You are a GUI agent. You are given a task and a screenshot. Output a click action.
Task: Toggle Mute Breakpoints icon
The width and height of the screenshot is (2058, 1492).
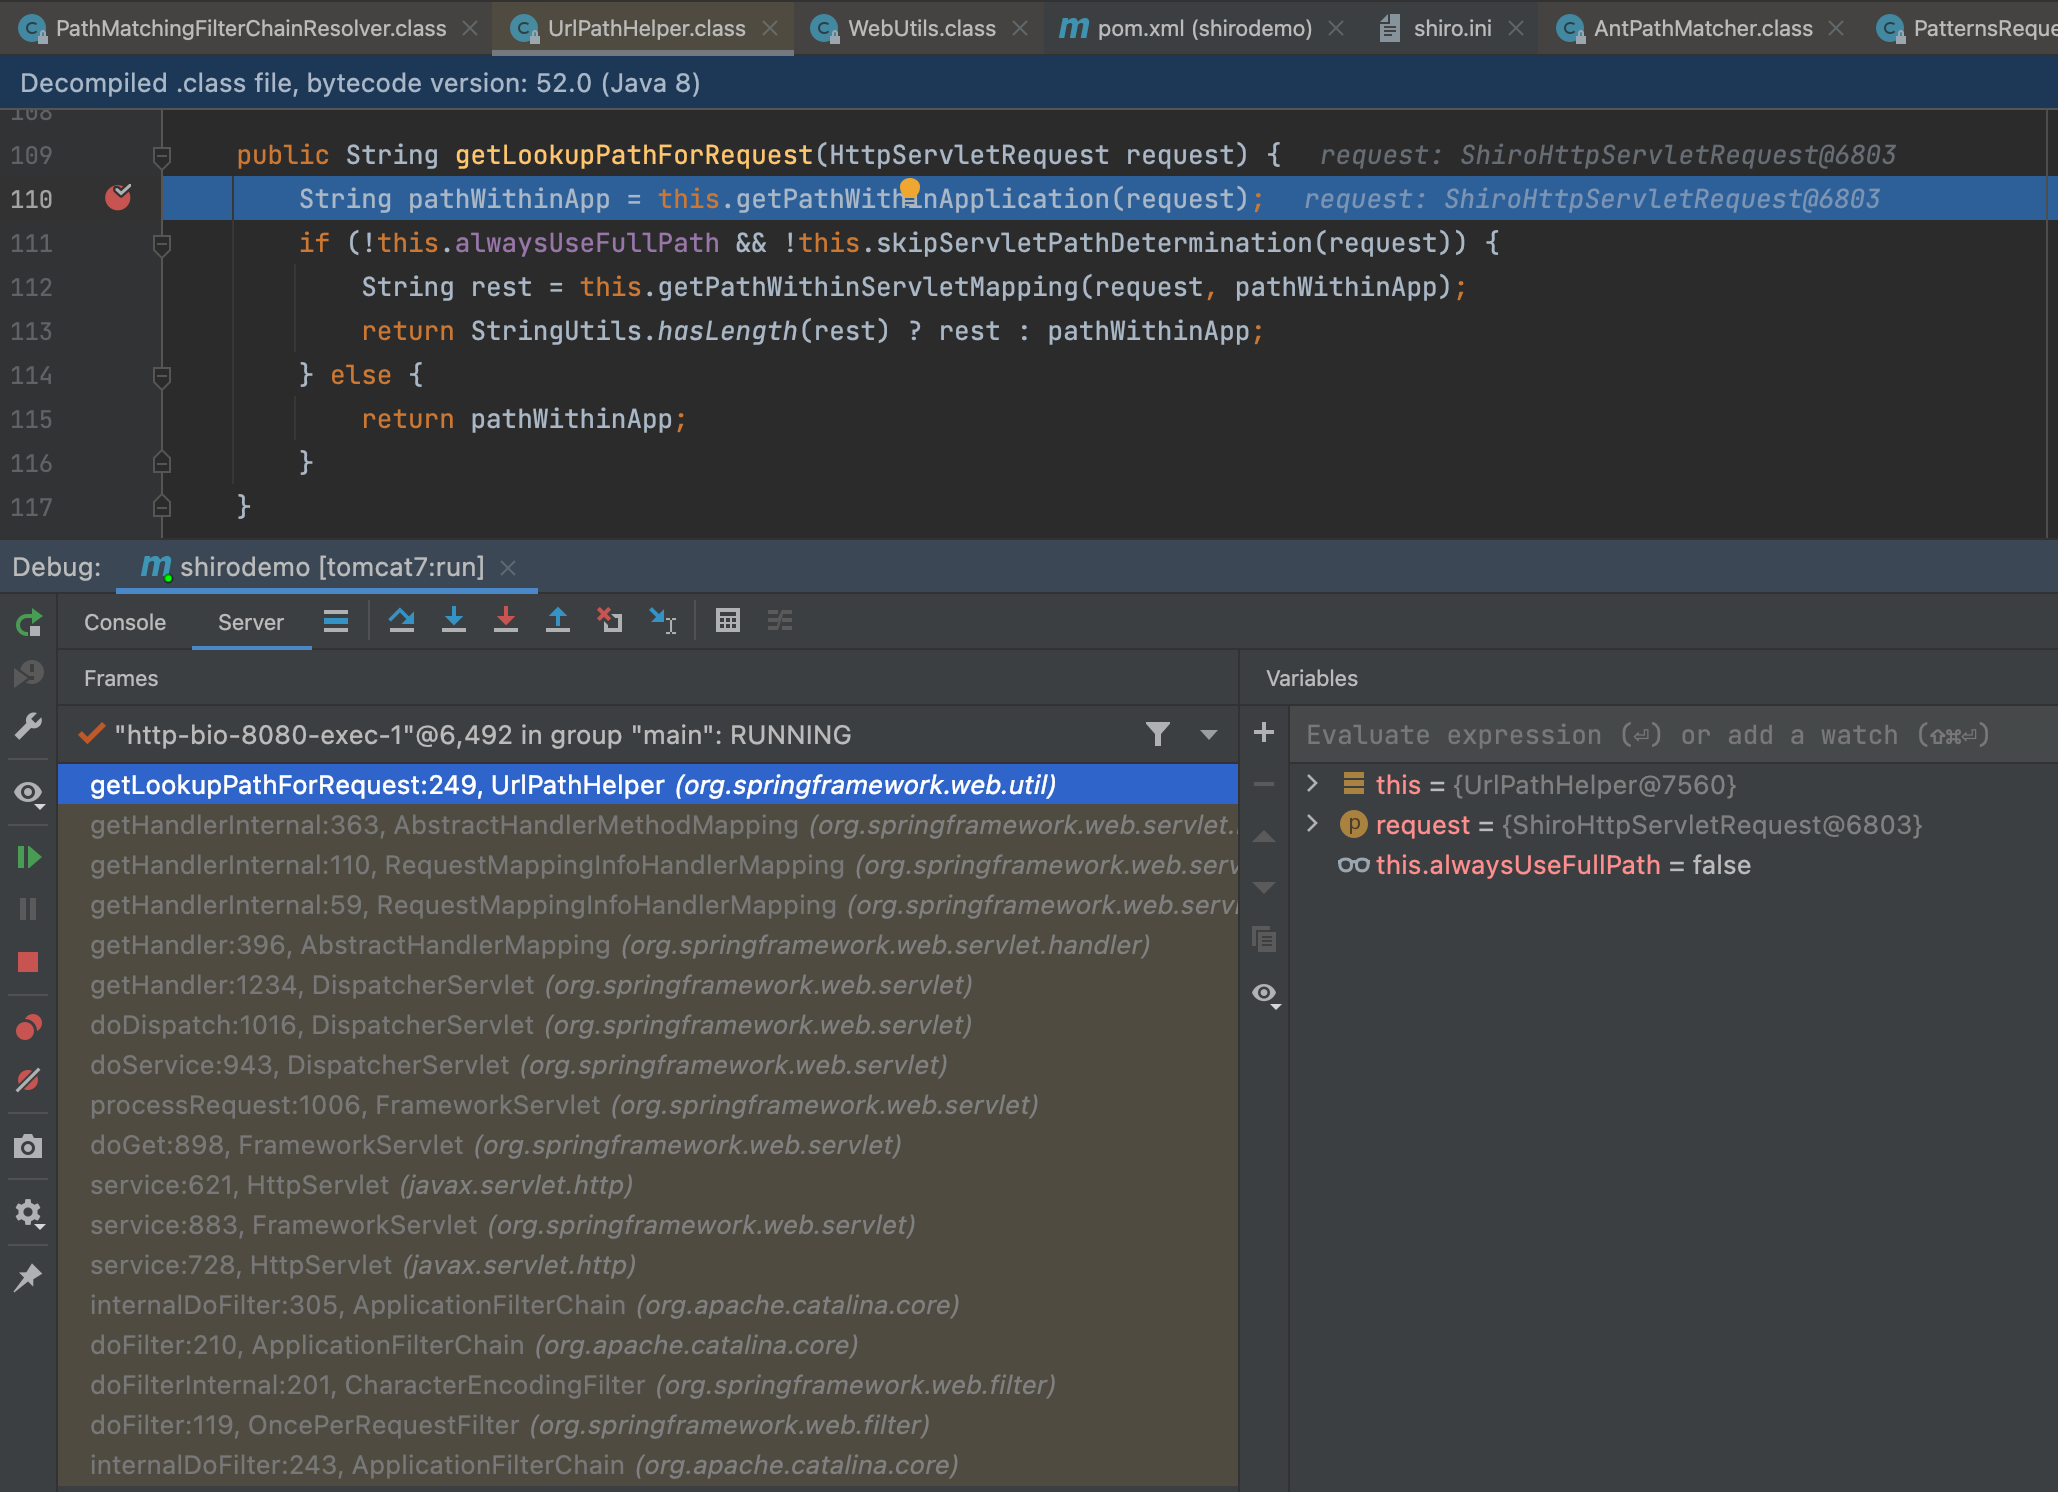[x=28, y=1080]
